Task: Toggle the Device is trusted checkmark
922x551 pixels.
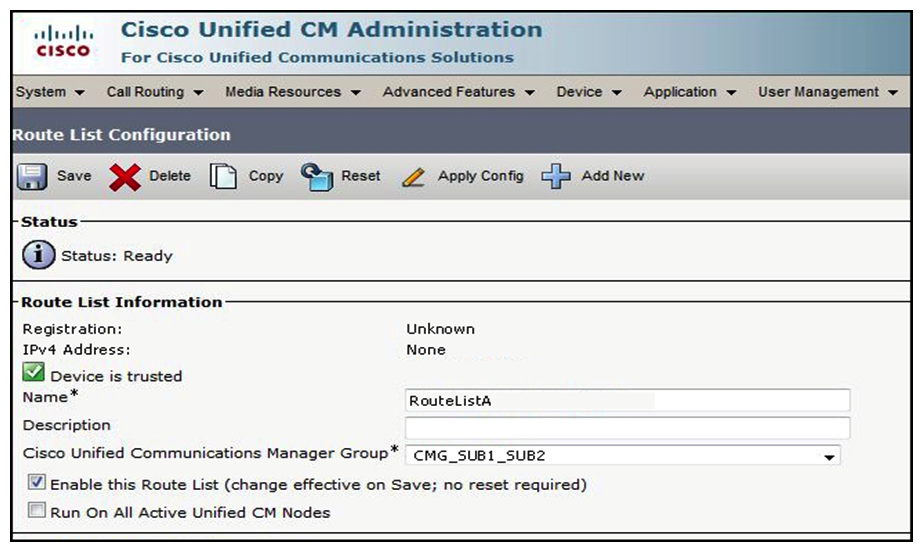Action: (34, 372)
